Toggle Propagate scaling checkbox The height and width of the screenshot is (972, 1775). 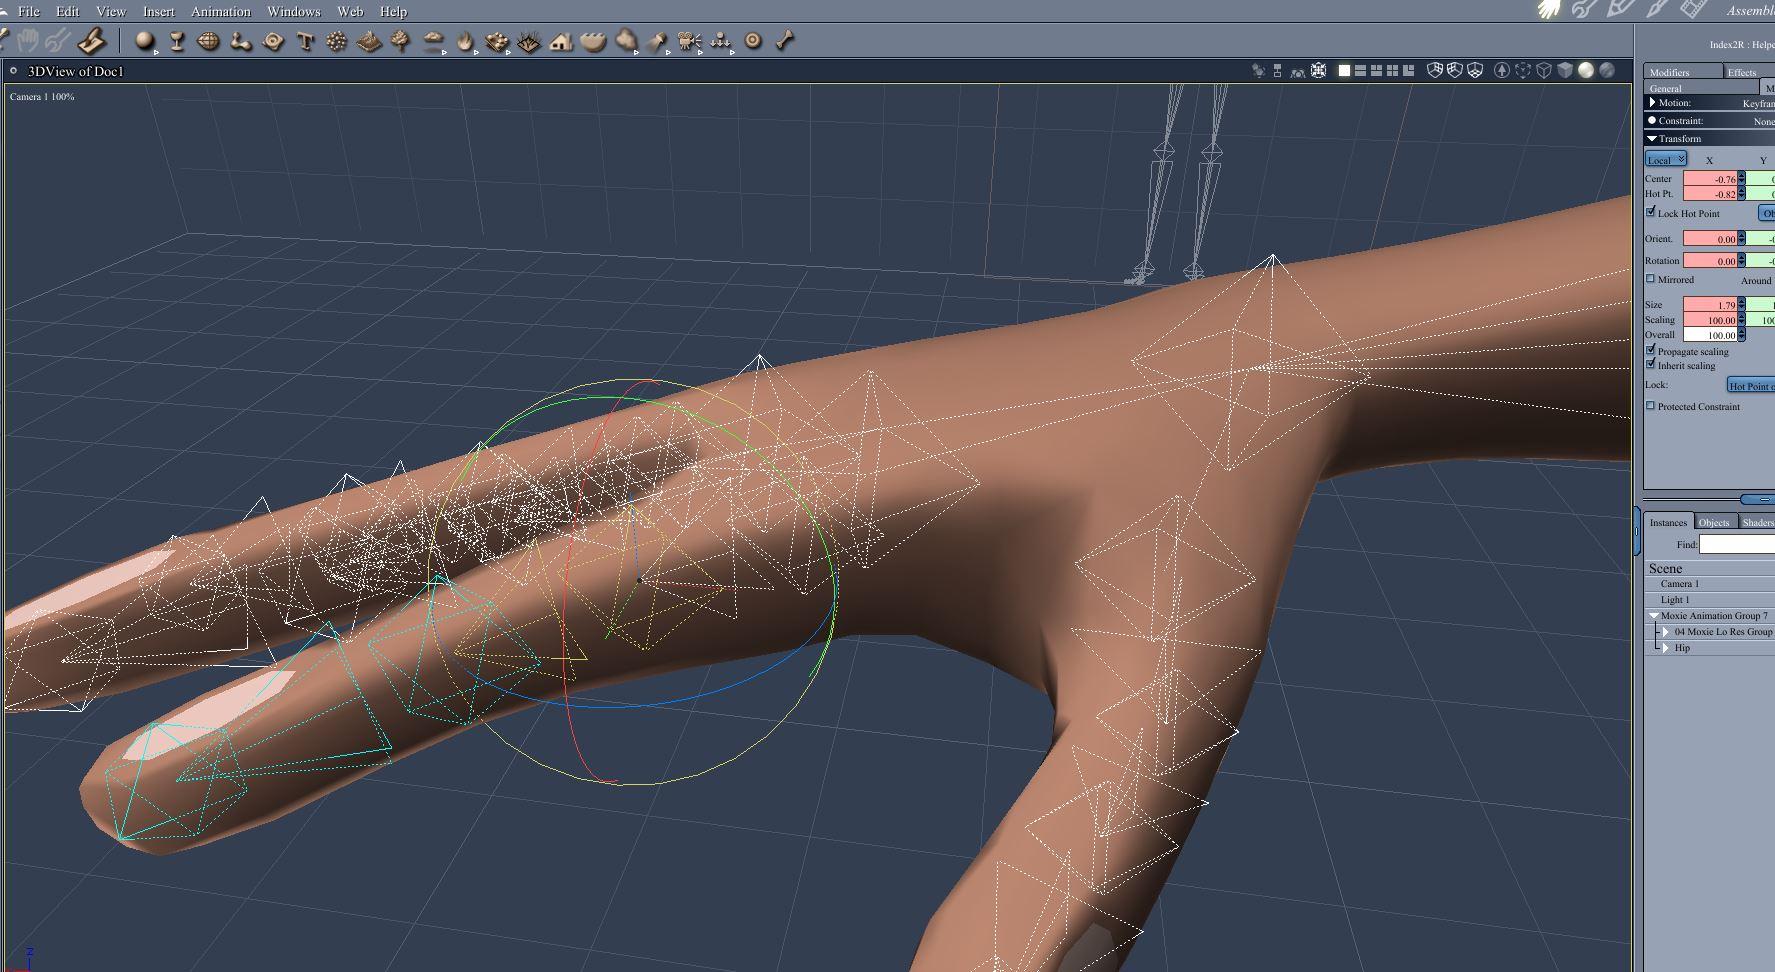pyautogui.click(x=1651, y=350)
